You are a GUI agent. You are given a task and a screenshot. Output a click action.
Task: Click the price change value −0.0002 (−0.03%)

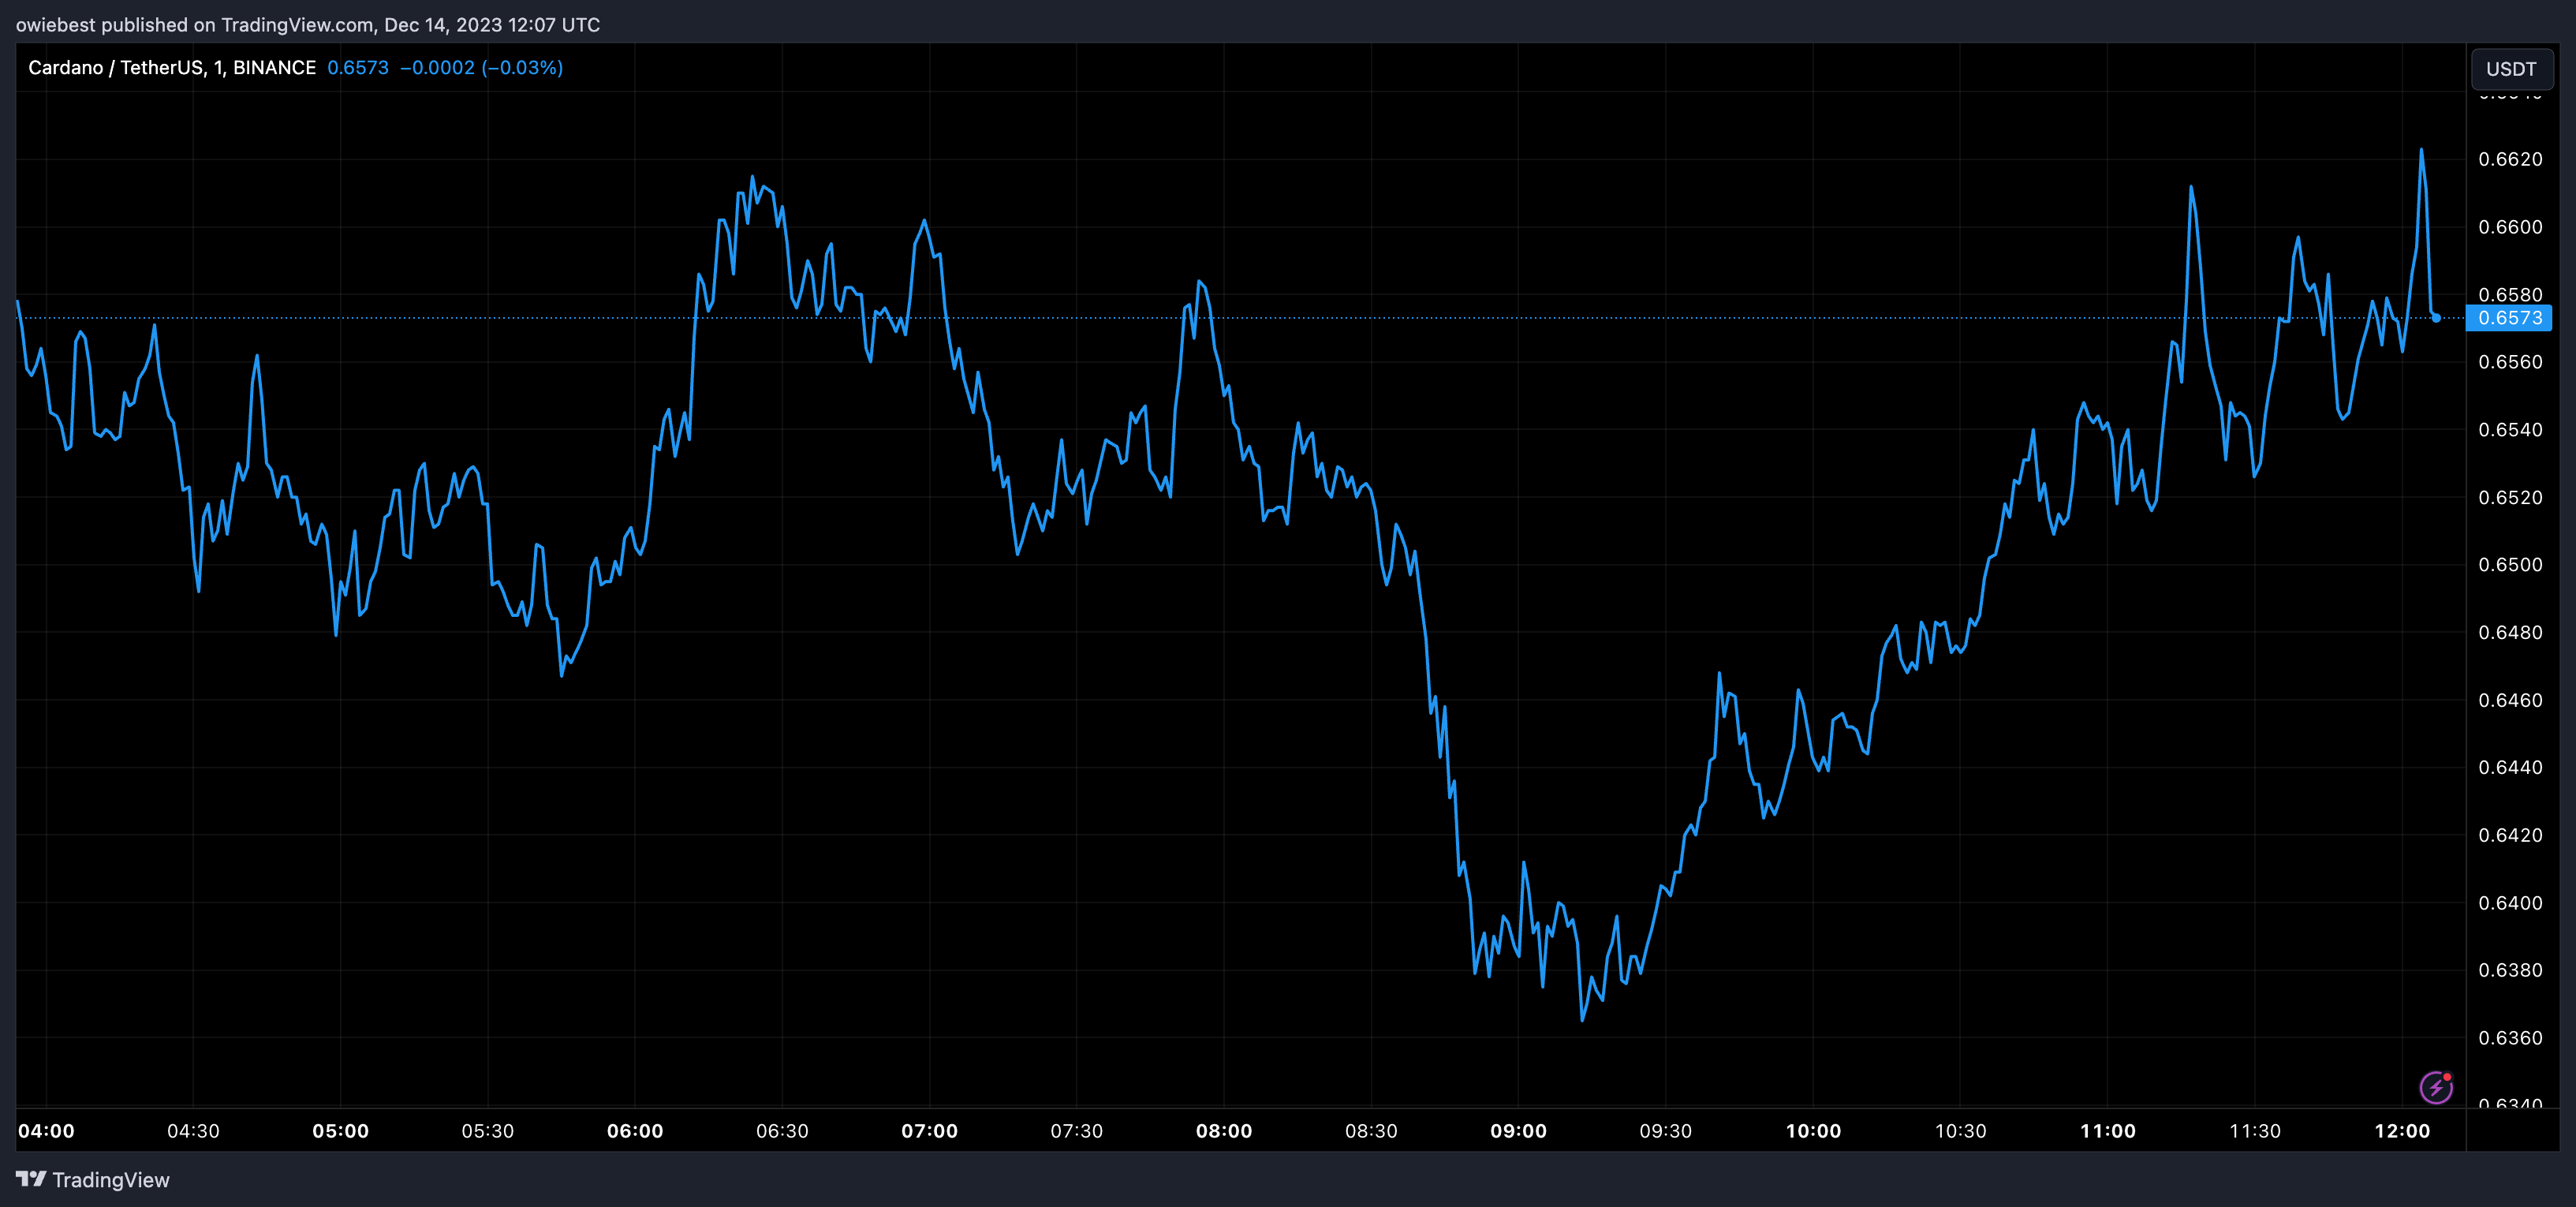click(x=481, y=68)
